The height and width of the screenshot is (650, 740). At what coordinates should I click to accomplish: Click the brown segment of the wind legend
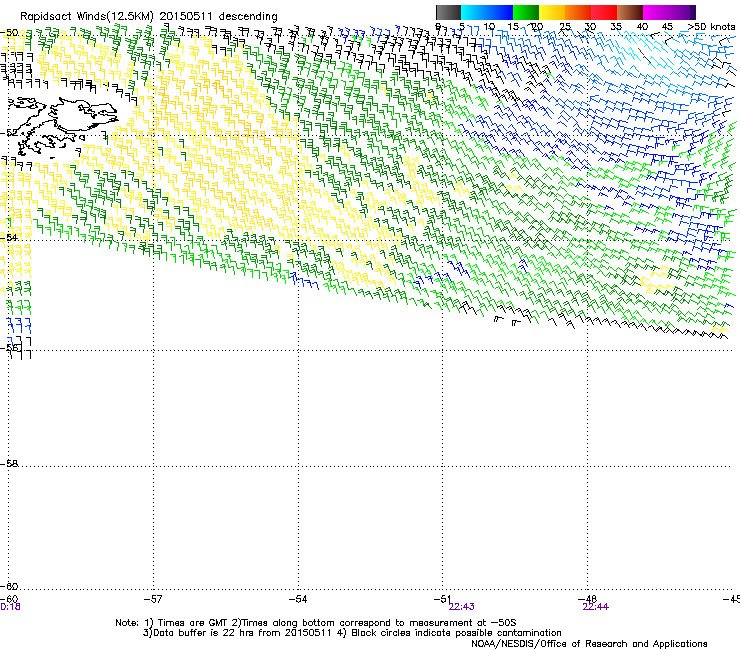(x=630, y=12)
